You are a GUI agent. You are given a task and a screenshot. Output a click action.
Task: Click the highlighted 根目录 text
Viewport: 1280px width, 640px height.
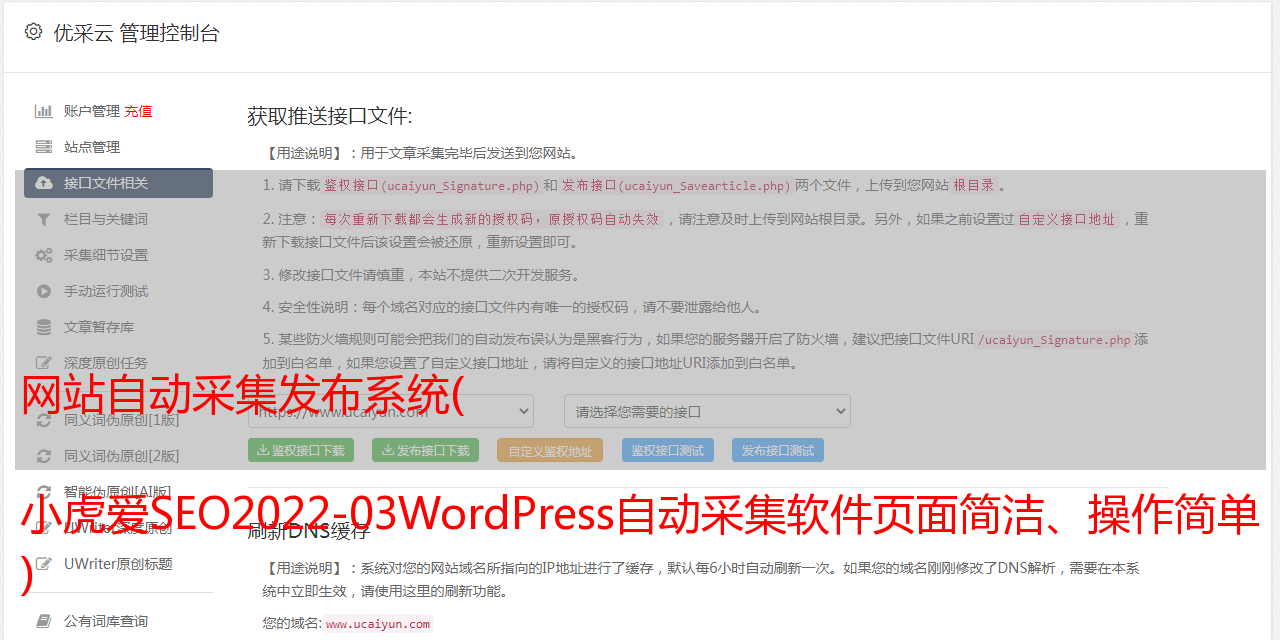click(x=974, y=185)
